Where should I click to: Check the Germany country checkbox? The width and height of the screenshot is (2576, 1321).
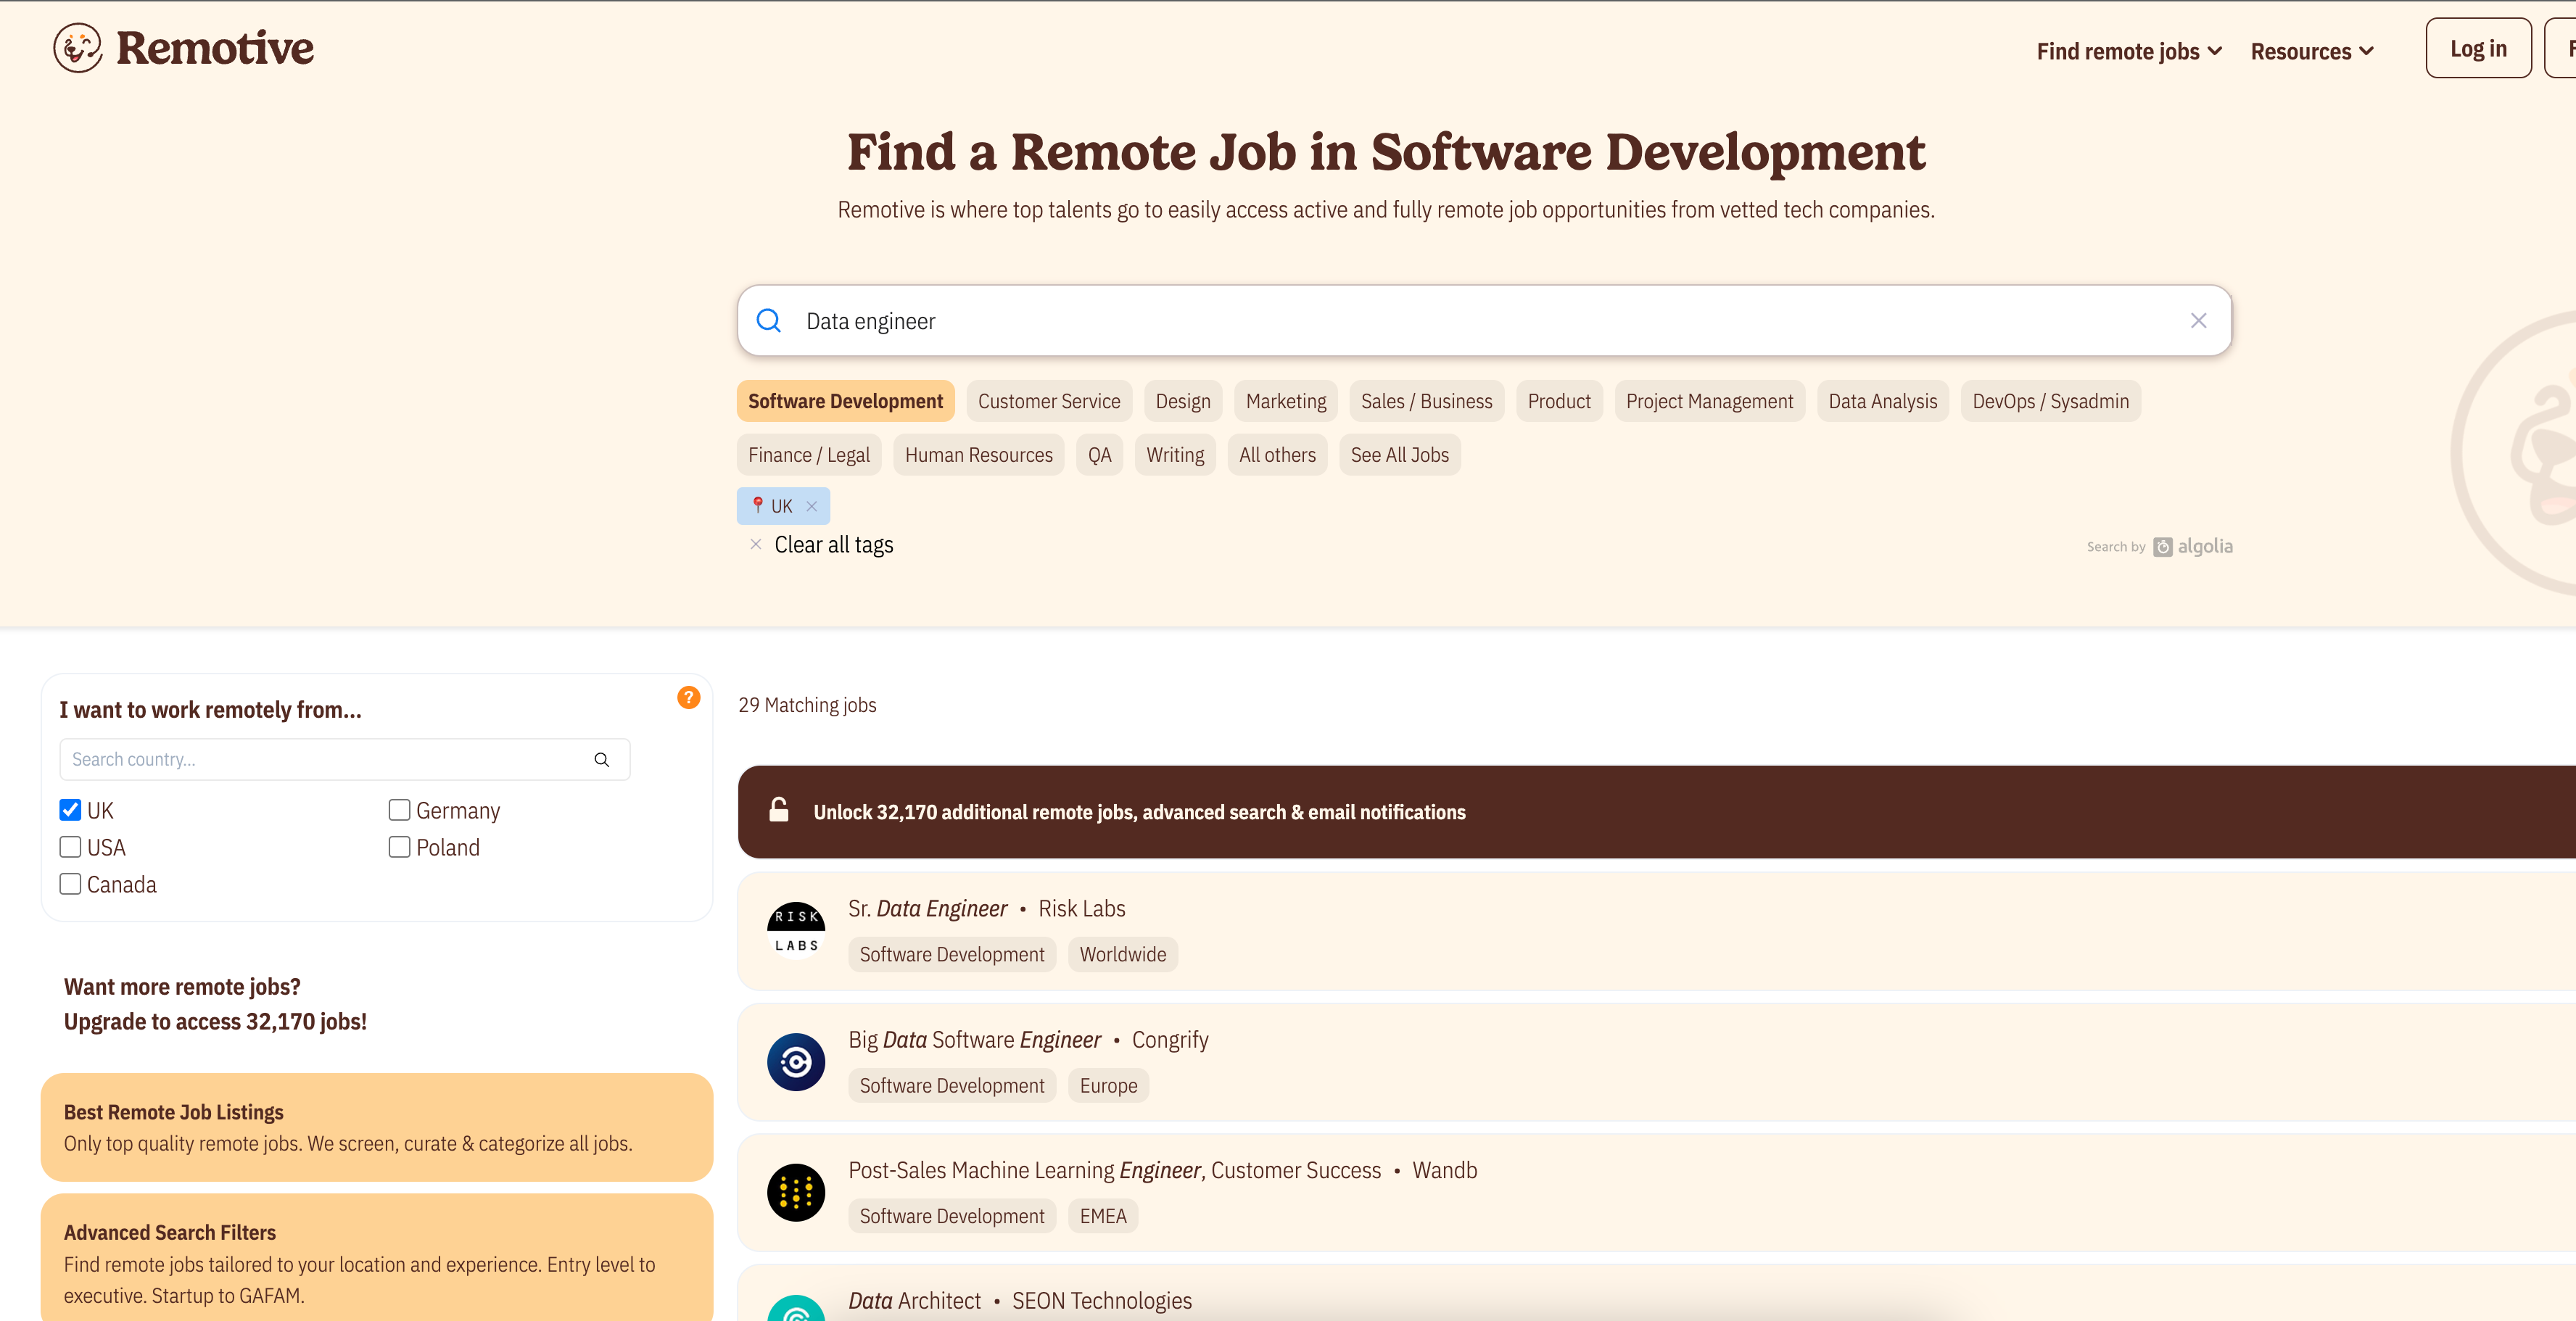[x=399, y=810]
